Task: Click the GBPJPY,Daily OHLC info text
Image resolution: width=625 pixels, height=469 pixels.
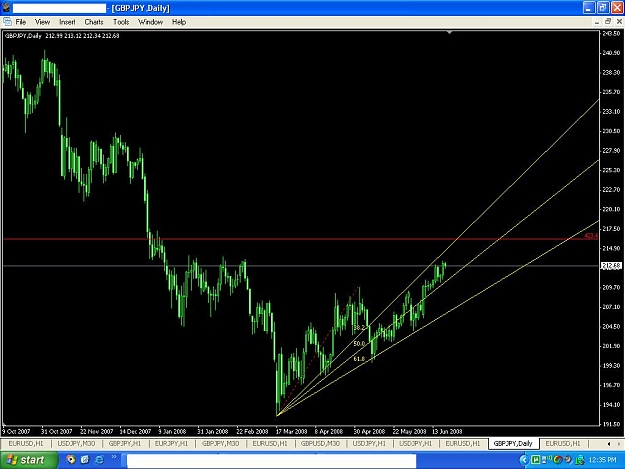Action: [62, 36]
